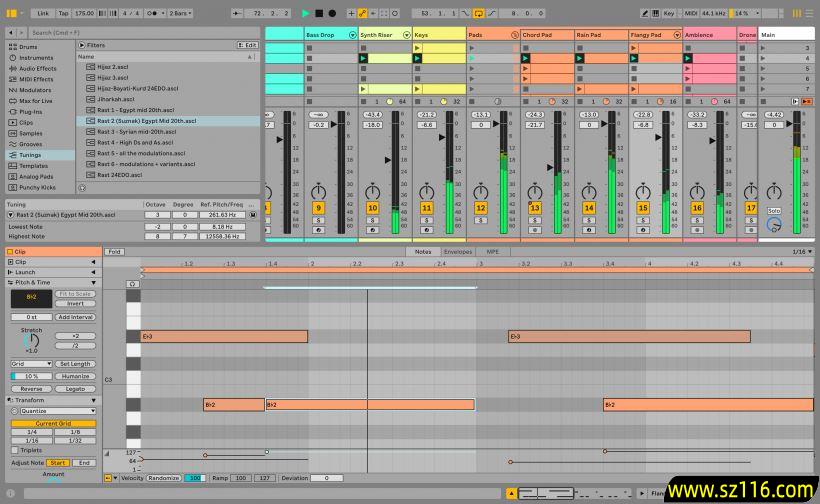This screenshot has width=820, height=504.
Task: Click the Randomize velocity button
Action: pos(164,478)
